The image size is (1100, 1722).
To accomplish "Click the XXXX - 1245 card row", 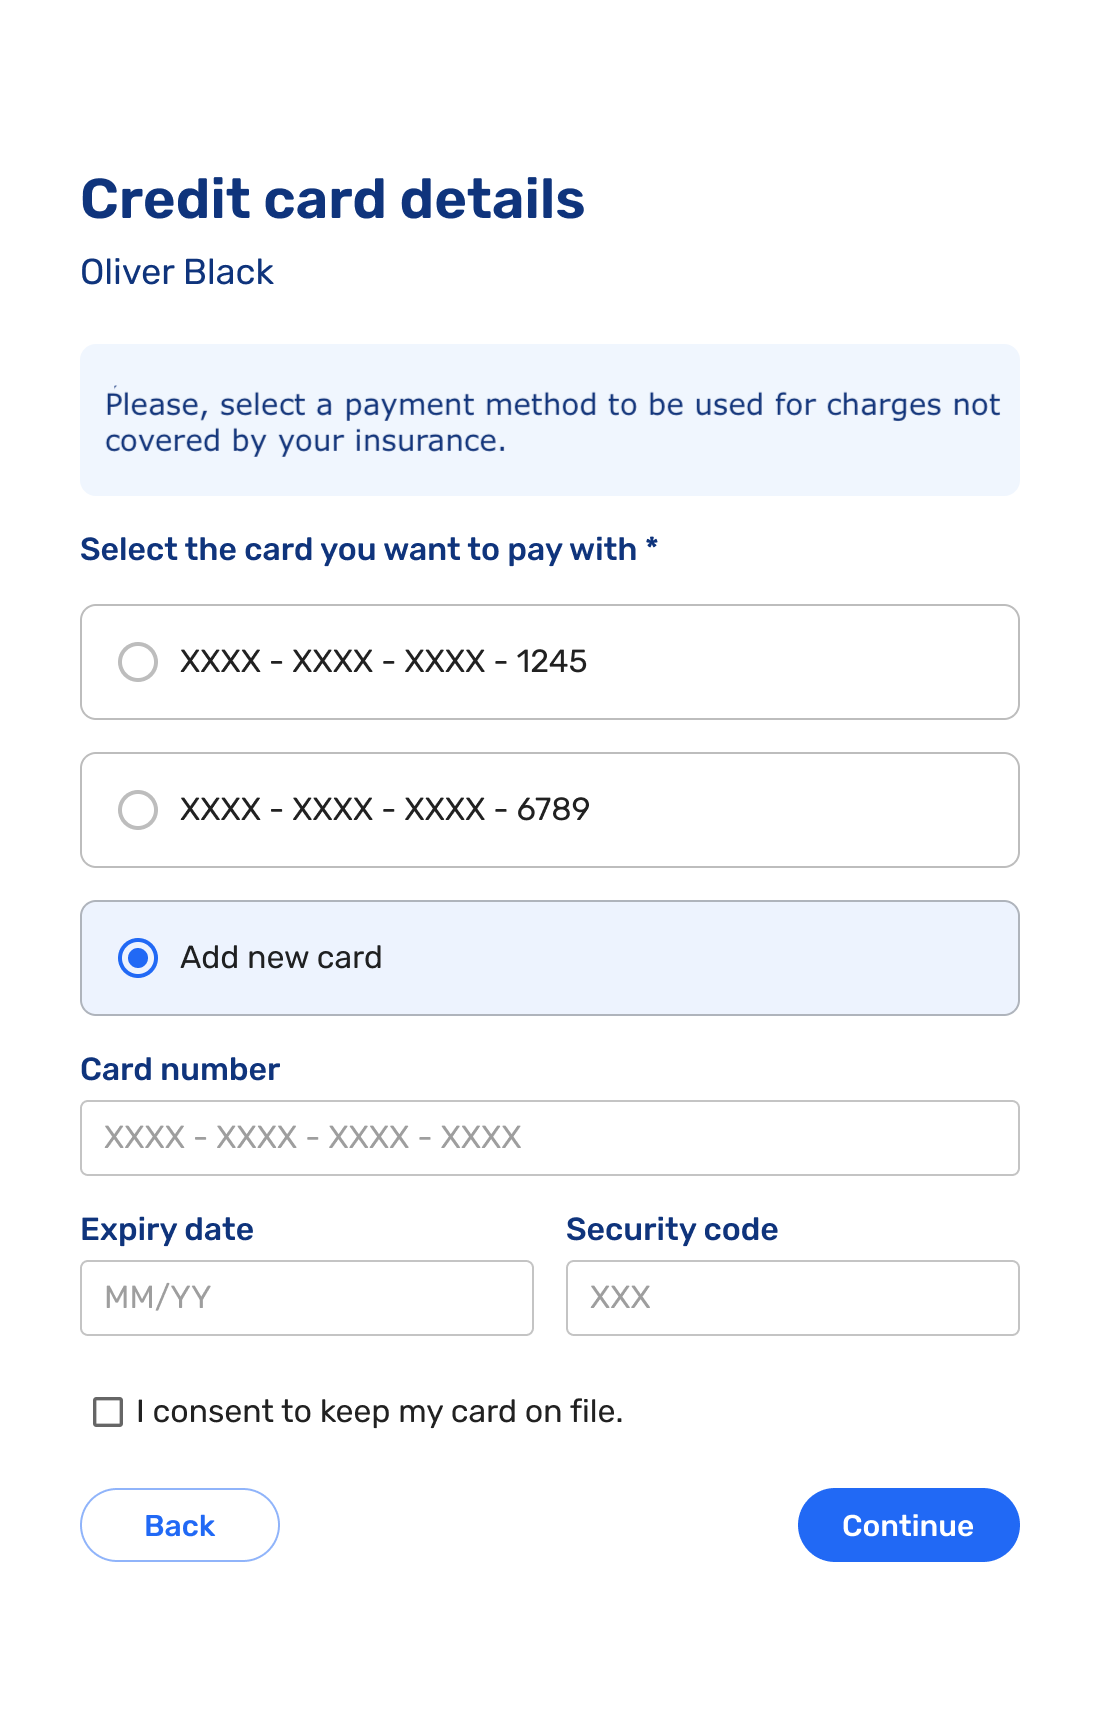I will 550,661.
